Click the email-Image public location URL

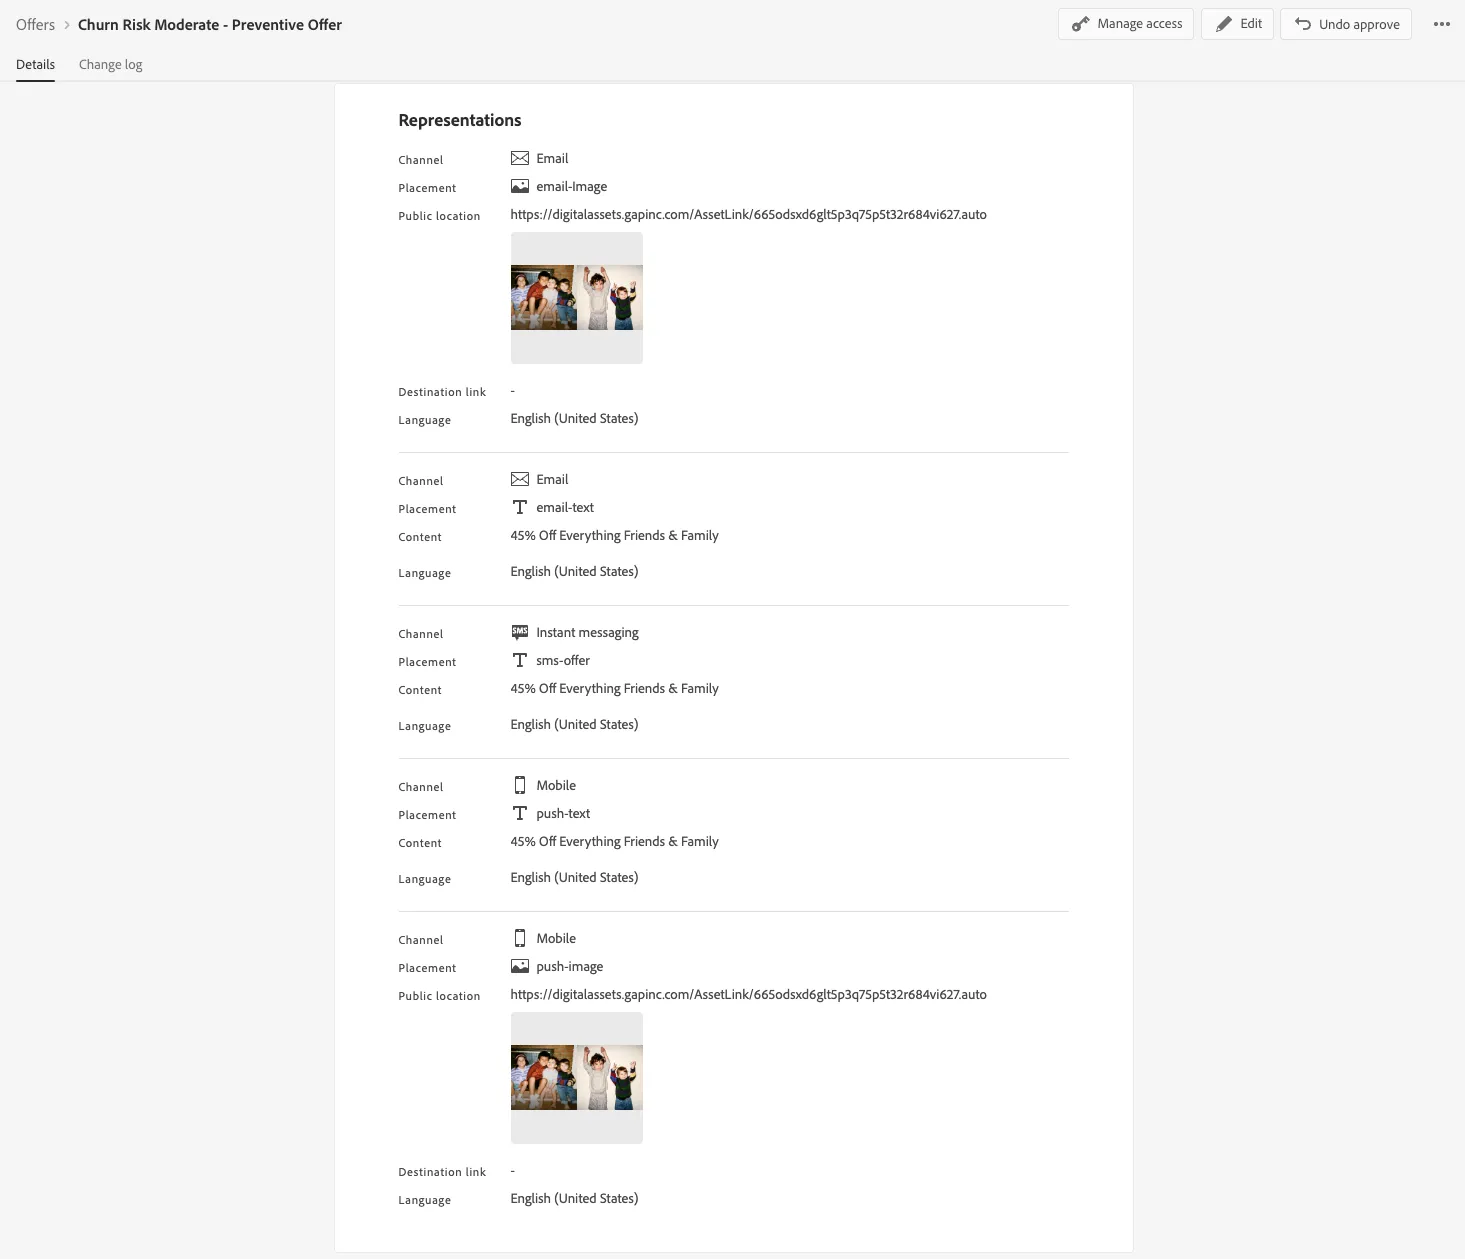point(748,215)
